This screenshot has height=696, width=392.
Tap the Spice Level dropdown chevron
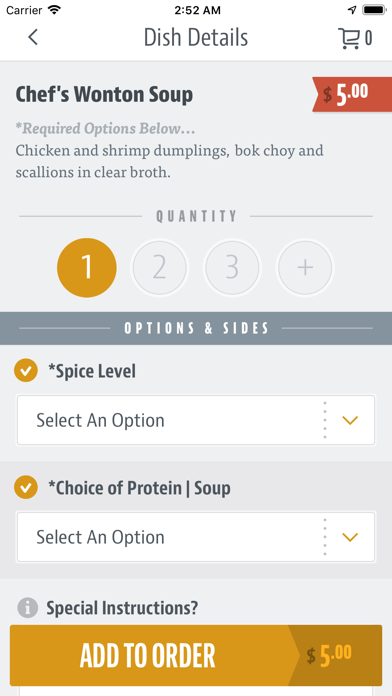[350, 420]
